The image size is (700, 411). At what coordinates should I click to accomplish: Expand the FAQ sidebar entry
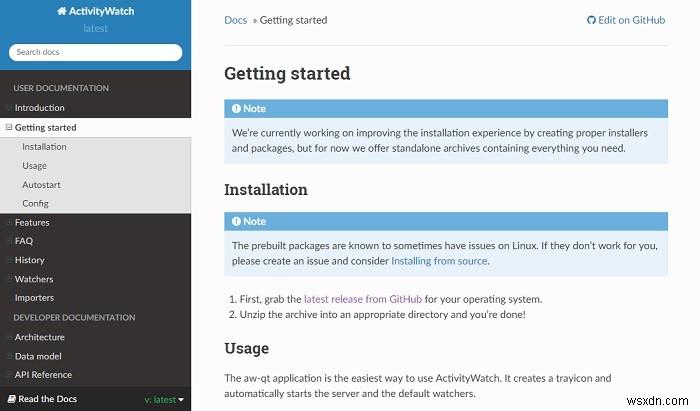(8, 241)
